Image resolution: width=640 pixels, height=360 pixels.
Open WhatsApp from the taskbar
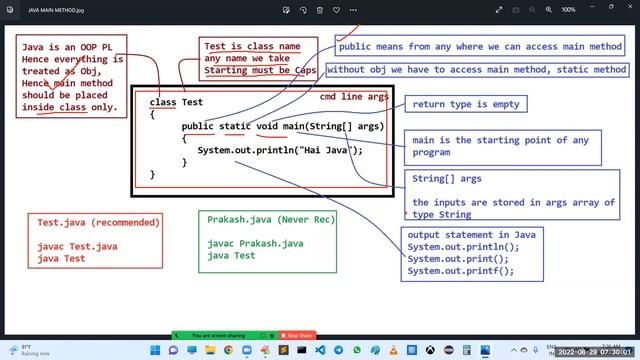tap(357, 350)
